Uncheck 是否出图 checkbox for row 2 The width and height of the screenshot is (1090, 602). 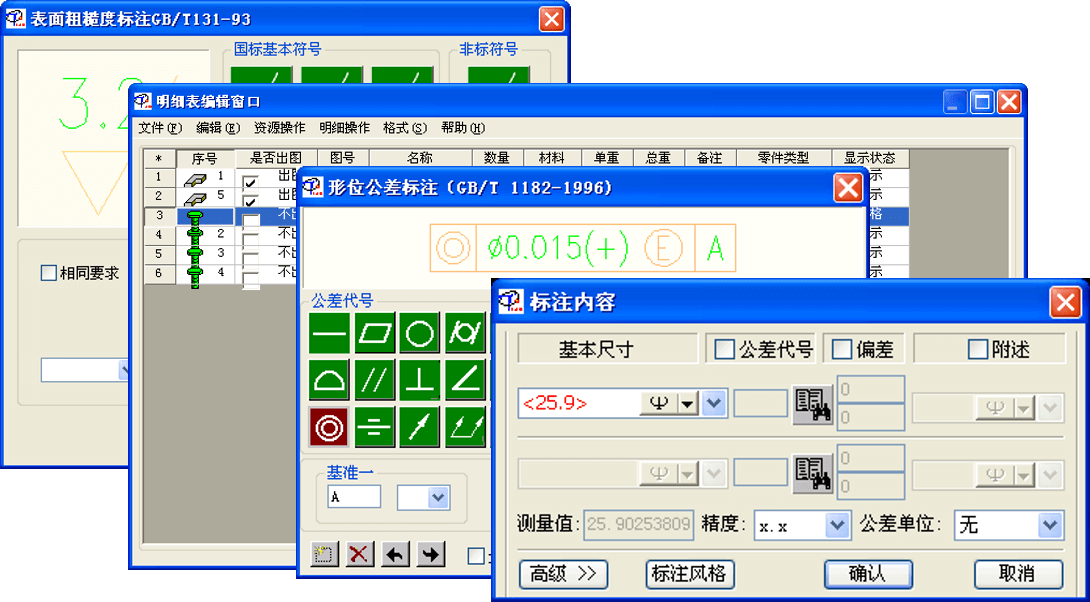click(x=250, y=201)
